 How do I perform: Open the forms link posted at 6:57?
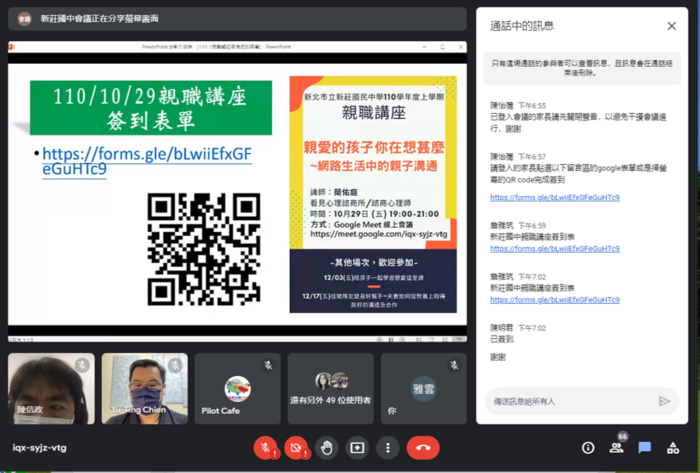(x=555, y=197)
